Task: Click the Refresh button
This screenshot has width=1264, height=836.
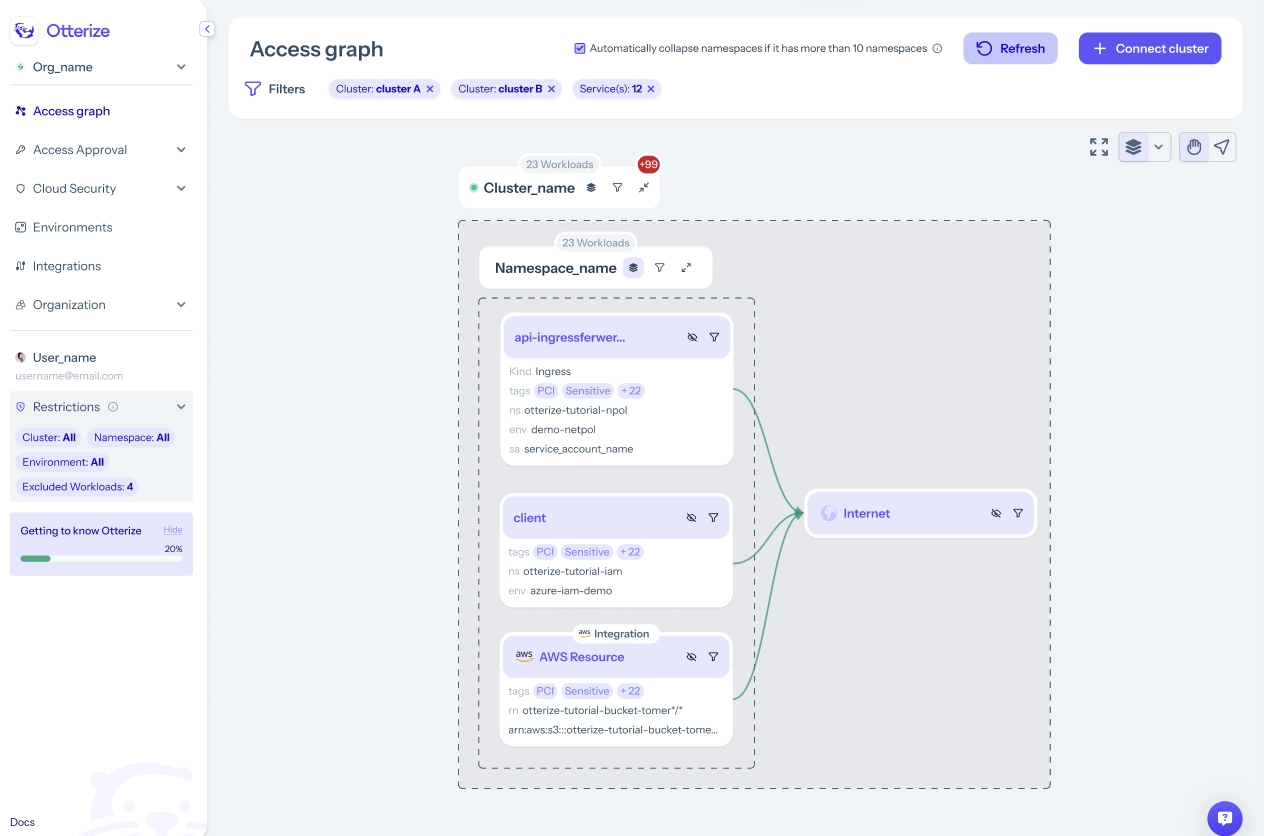Action: 1010,48
